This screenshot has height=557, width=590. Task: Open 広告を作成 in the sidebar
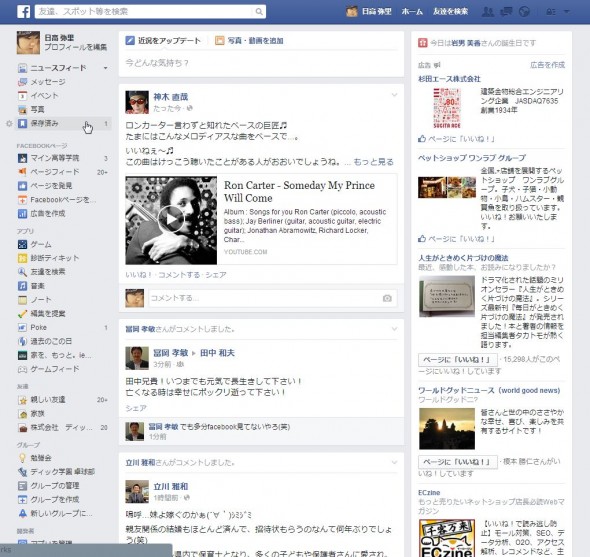click(48, 213)
